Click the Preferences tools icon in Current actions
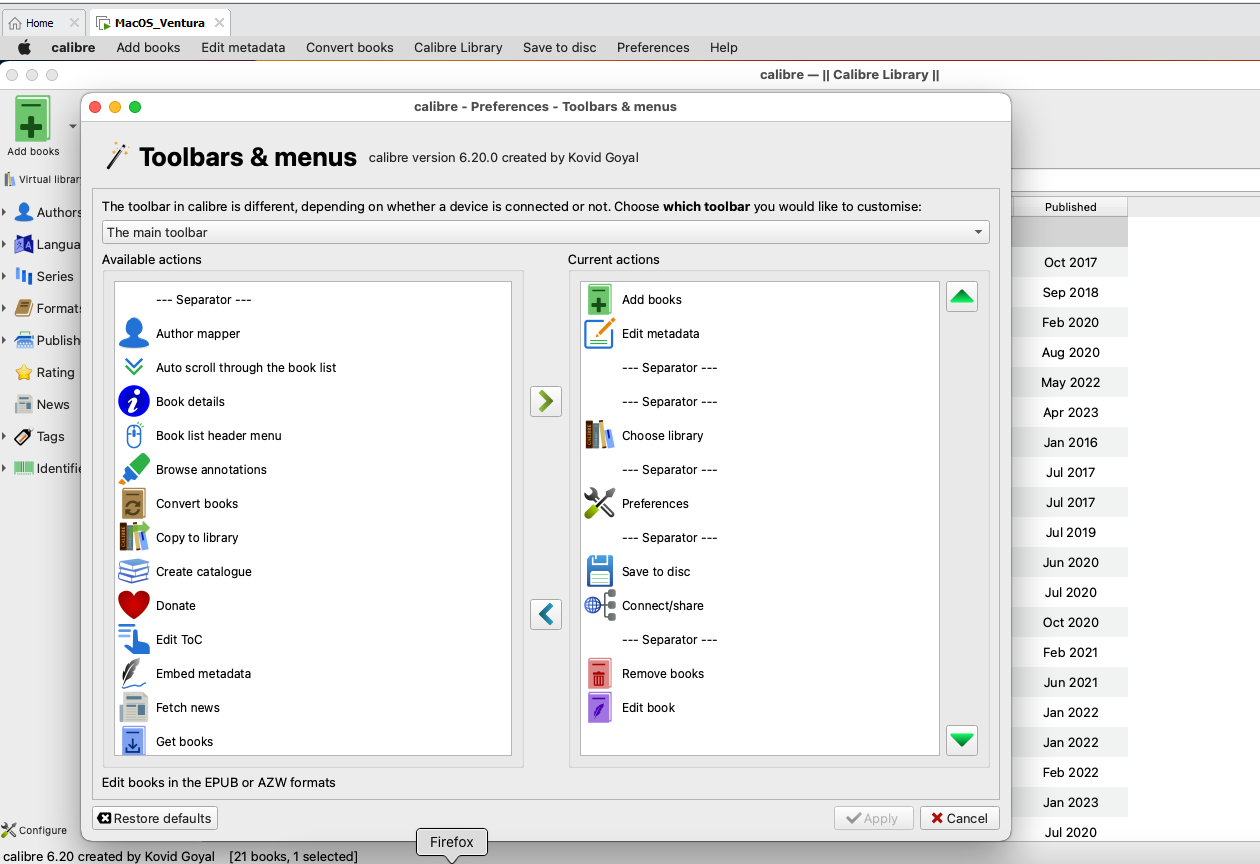Viewport: 1260px width, 864px height. pos(600,503)
